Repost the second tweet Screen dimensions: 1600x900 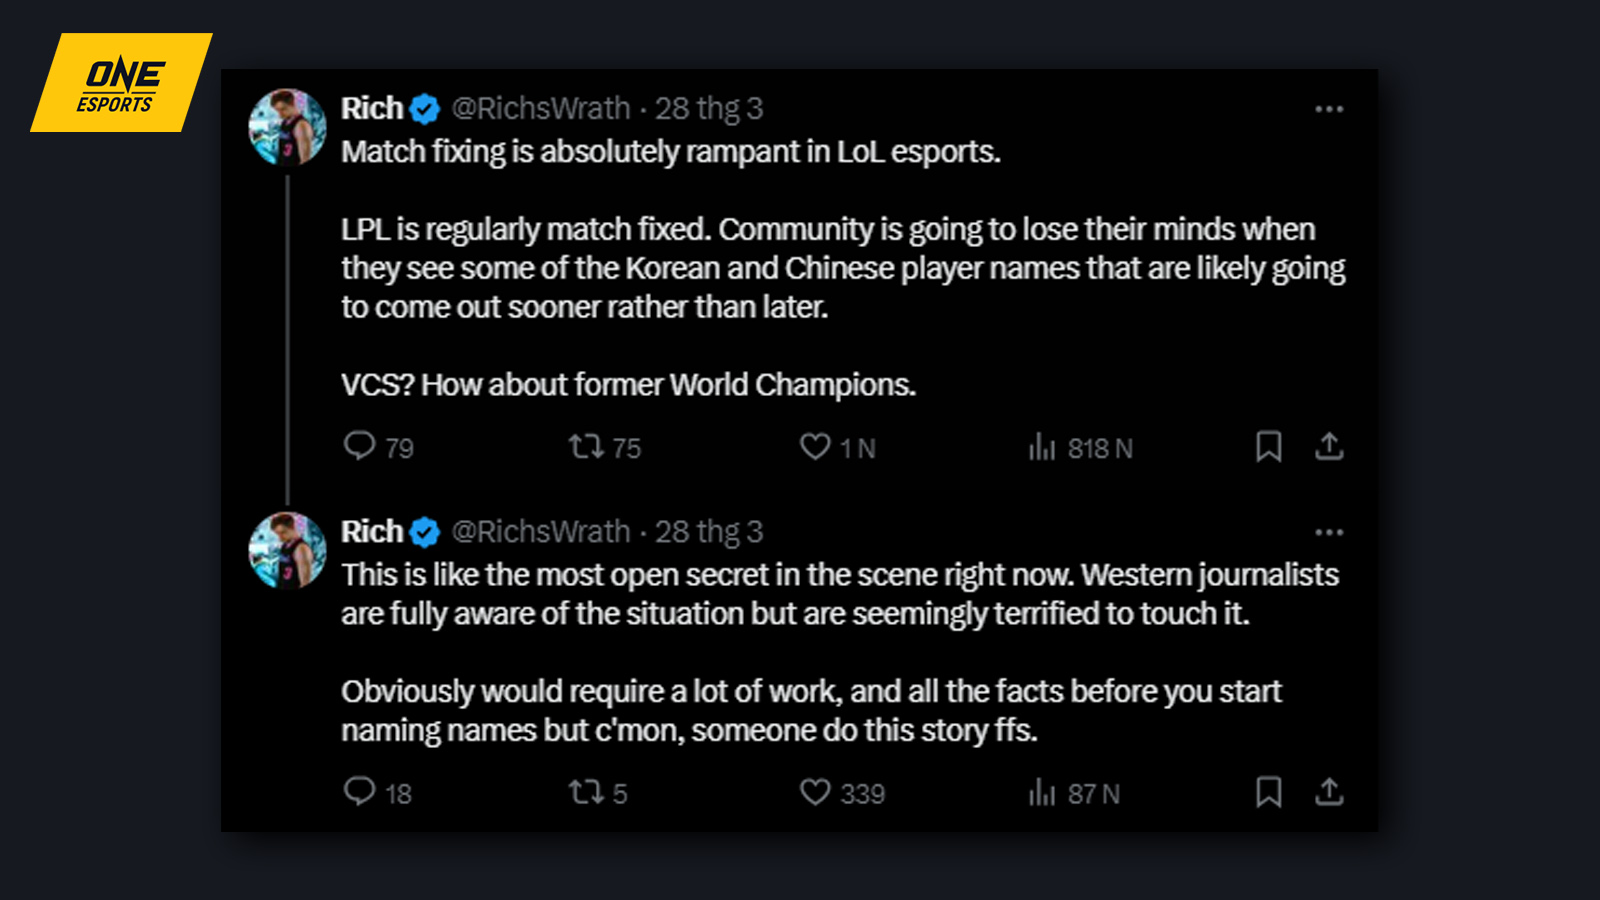click(590, 792)
